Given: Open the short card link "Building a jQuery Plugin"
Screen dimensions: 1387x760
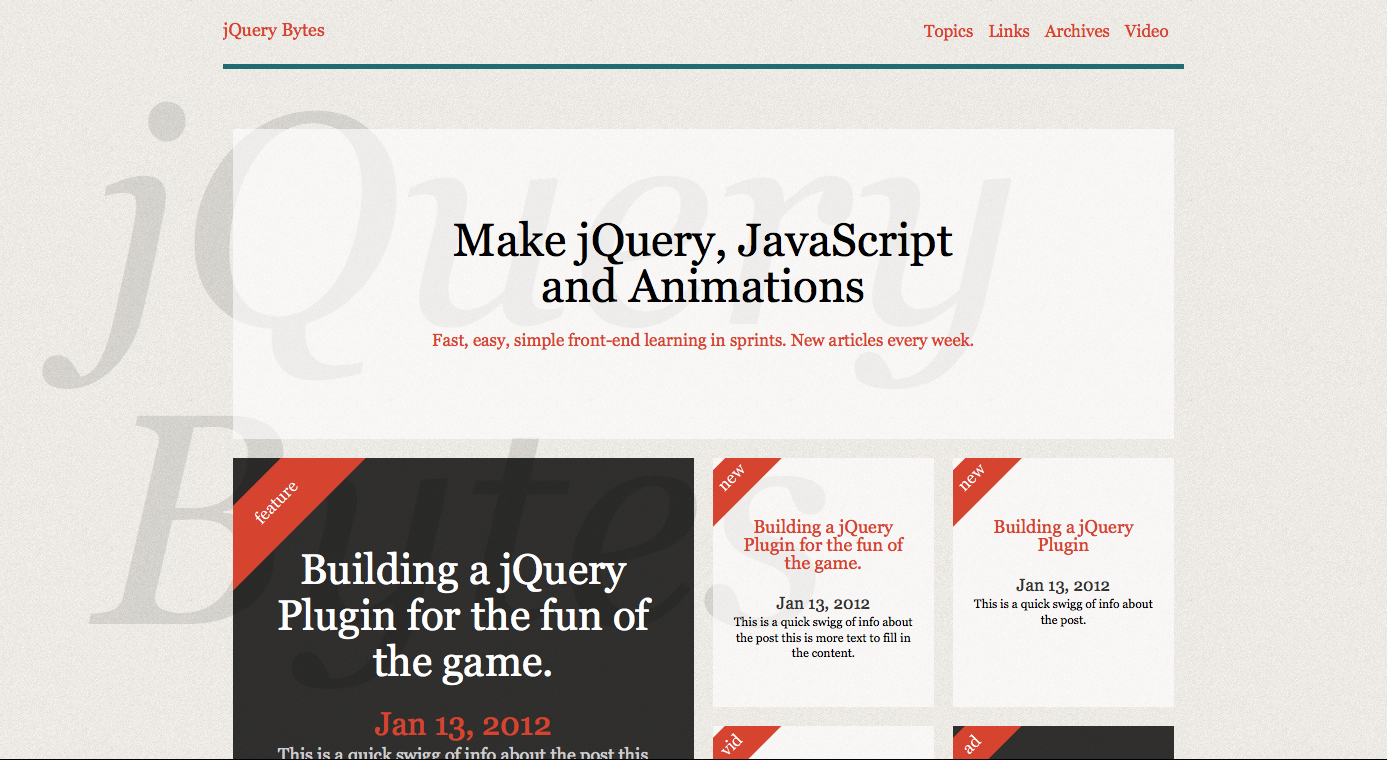Looking at the screenshot, I should [x=1063, y=536].
